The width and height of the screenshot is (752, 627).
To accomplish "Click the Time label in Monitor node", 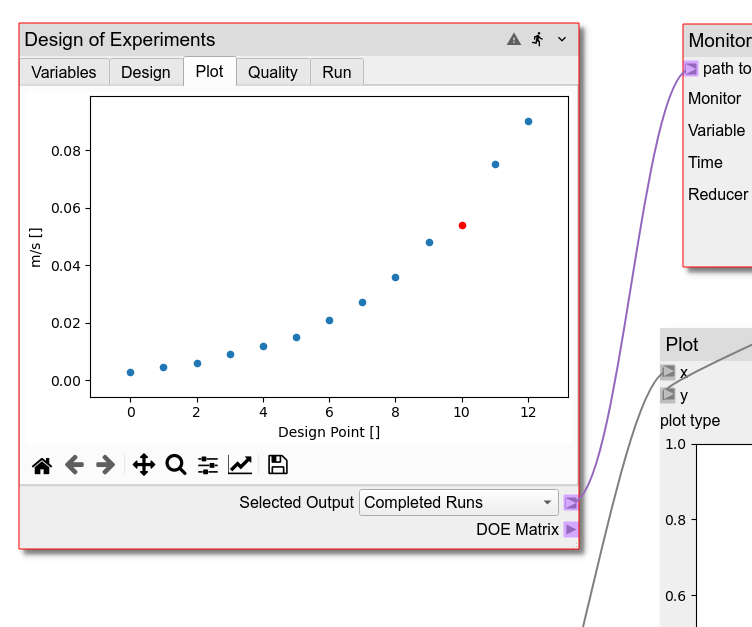I will (x=705, y=163).
